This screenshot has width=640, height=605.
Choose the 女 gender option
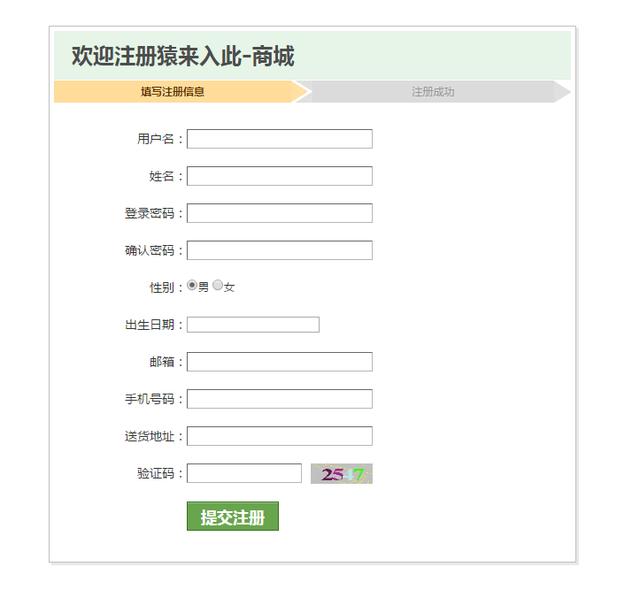218,285
